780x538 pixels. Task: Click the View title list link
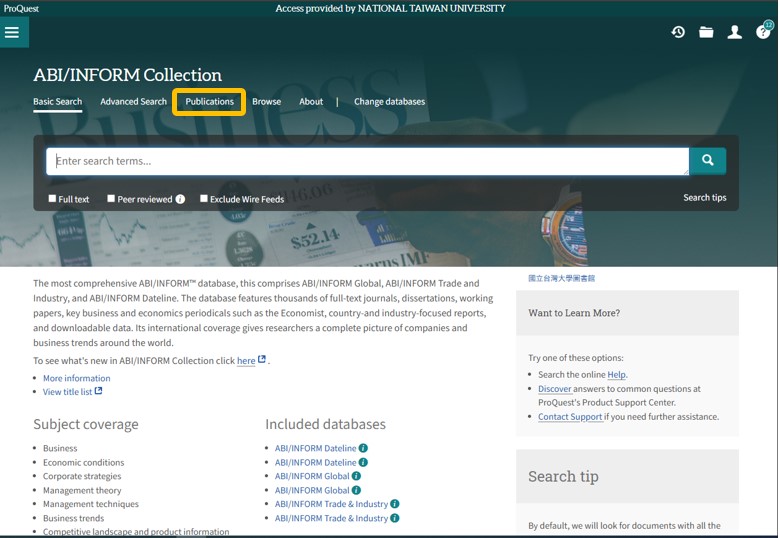(x=67, y=392)
